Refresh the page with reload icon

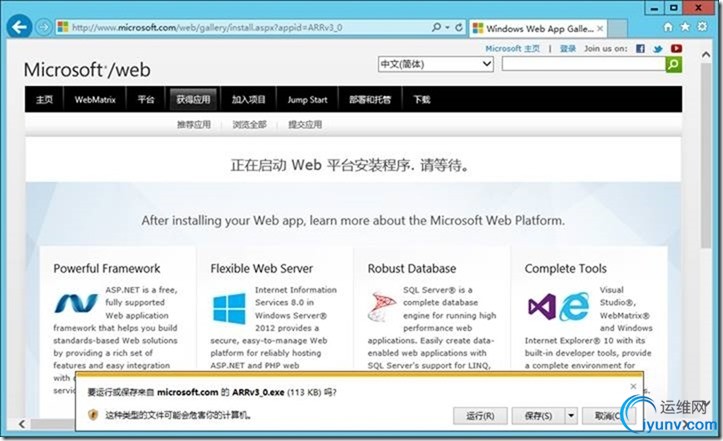[x=459, y=27]
